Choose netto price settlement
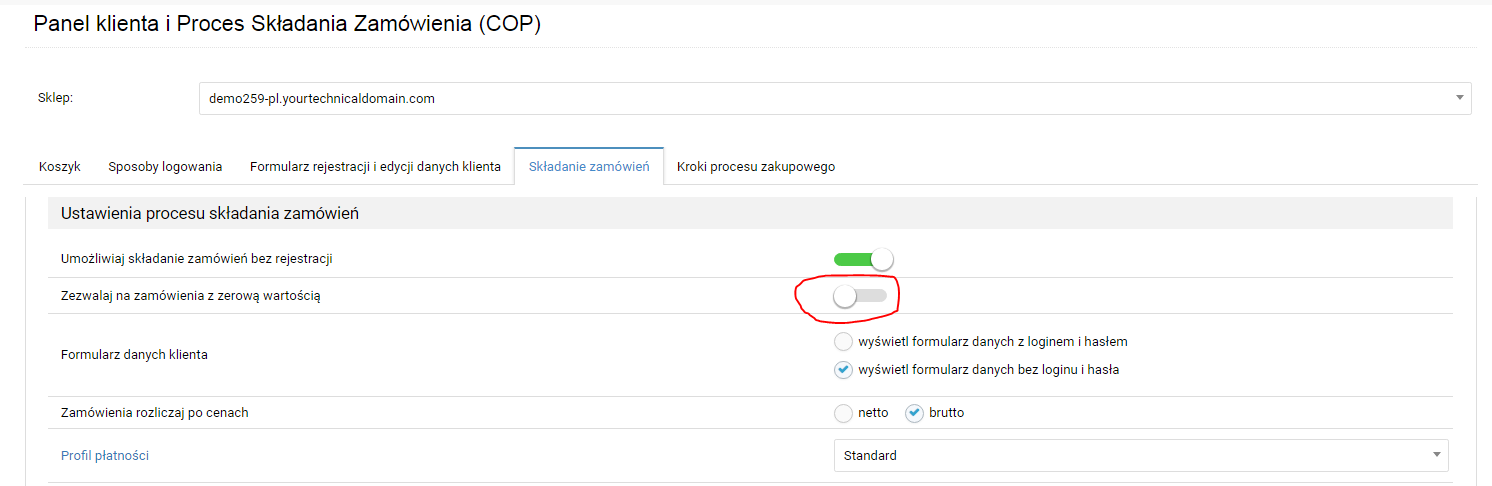Image resolution: width=1492 pixels, height=486 pixels. (x=843, y=412)
